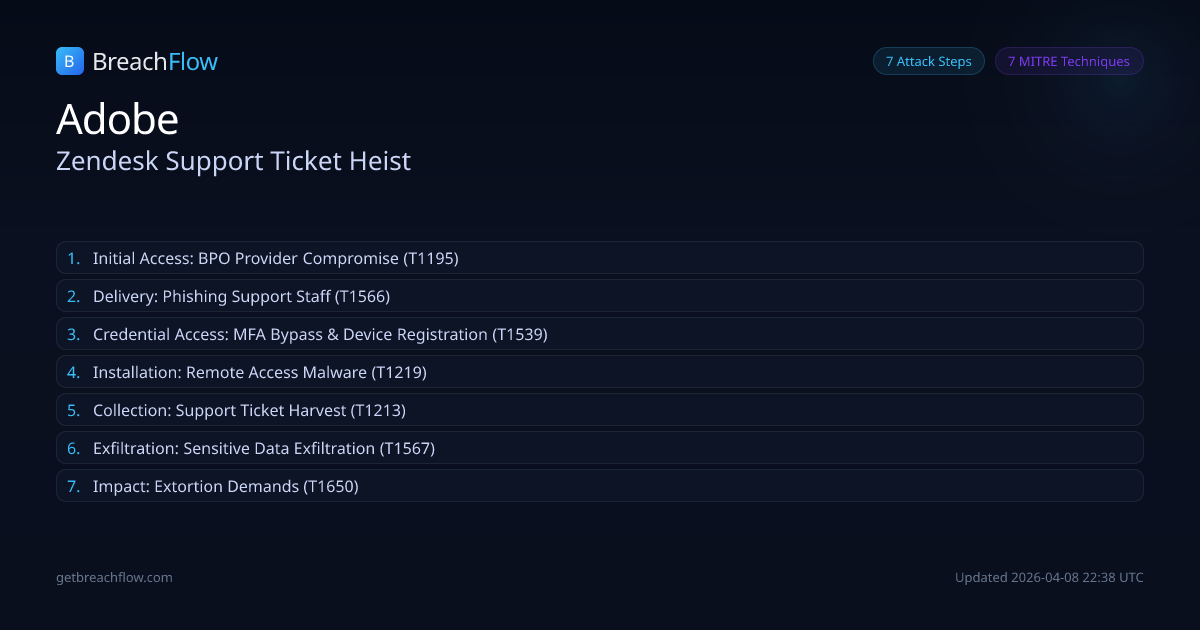Click the number 1 step marker
The height and width of the screenshot is (630, 1200).
73,258
